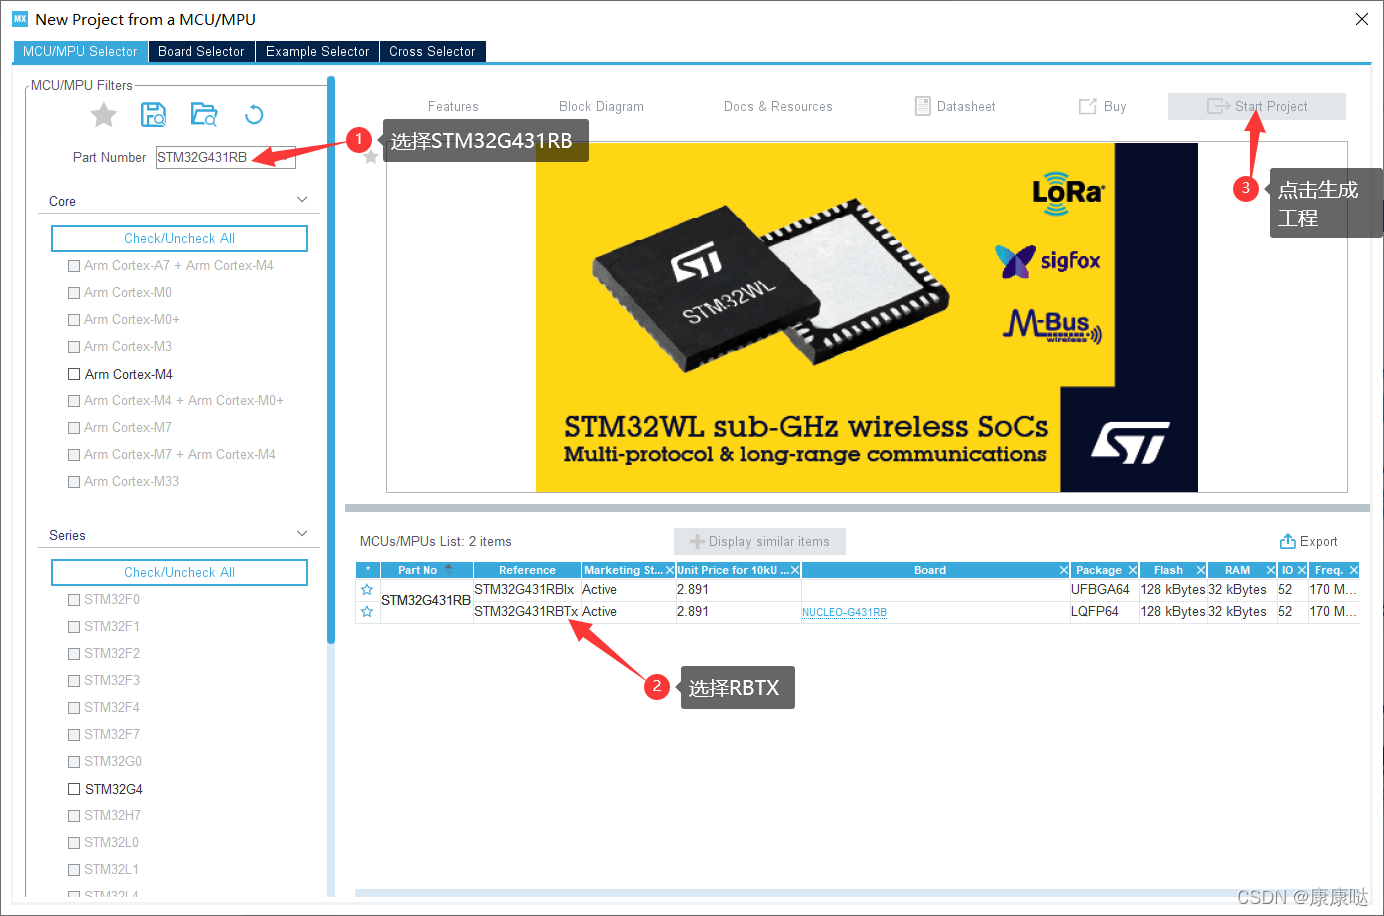1384x916 pixels.
Task: Open the Docs & Resources tab
Action: pos(778,106)
